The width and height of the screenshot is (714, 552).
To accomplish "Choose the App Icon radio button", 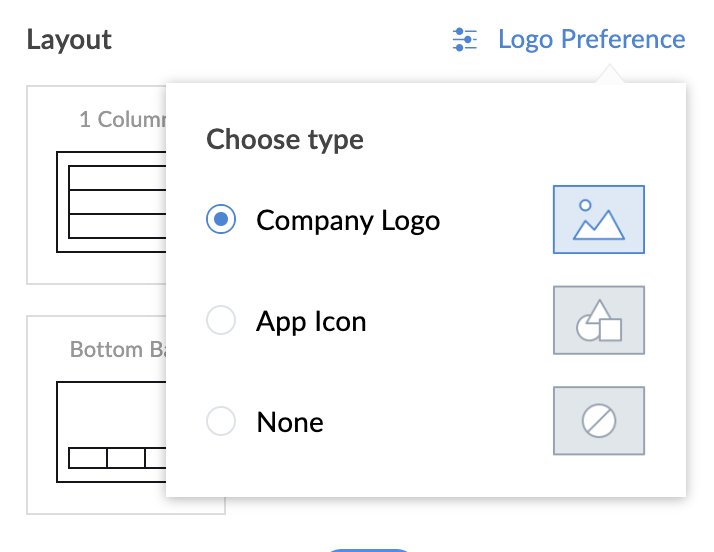I will [220, 321].
